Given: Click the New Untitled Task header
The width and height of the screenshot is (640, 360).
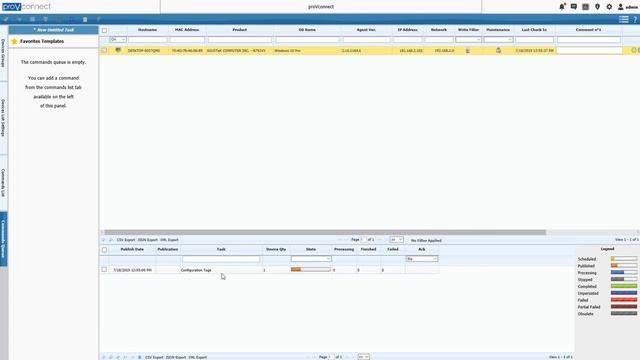Looking at the screenshot, I should [x=53, y=30].
